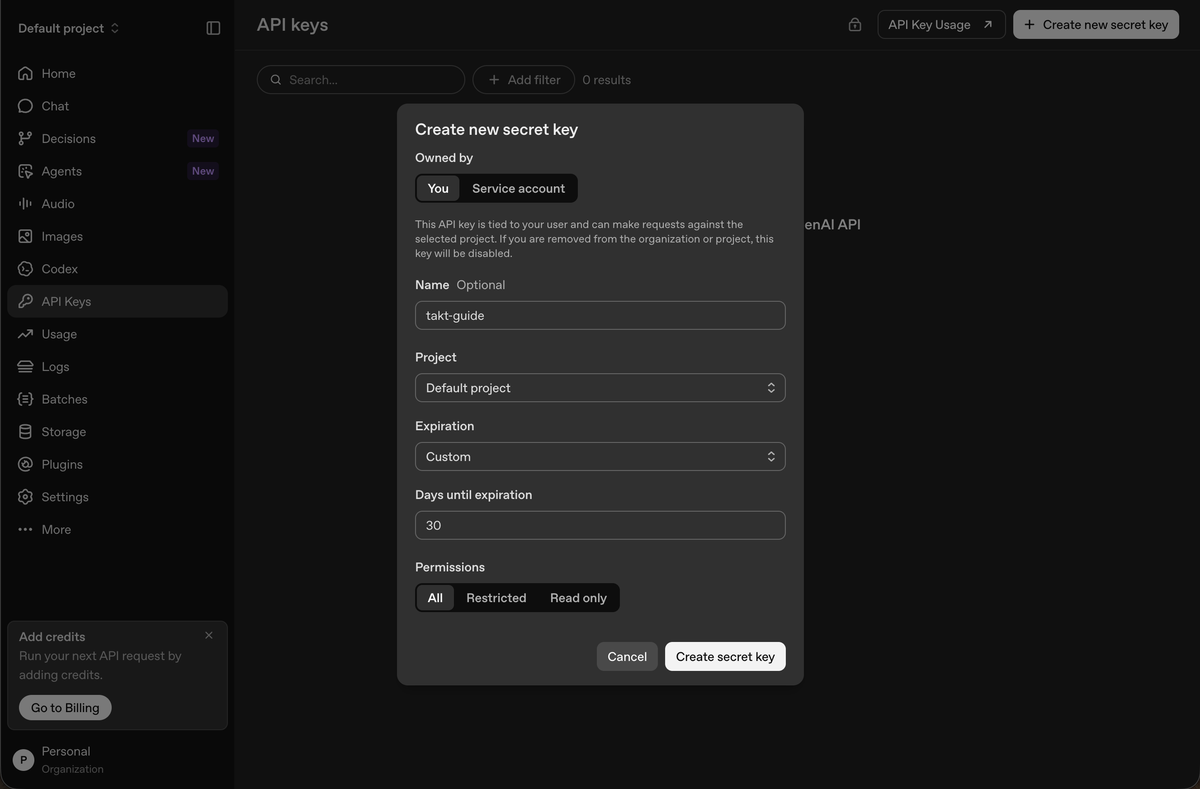Click the Personal organization avatar

tap(23, 760)
